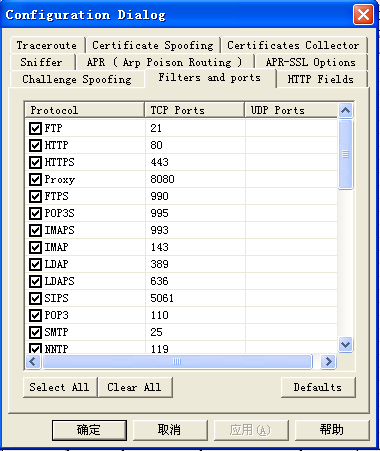The image size is (380, 451).
Task: Click the scroll down arrow of protocol list
Action: point(346,344)
